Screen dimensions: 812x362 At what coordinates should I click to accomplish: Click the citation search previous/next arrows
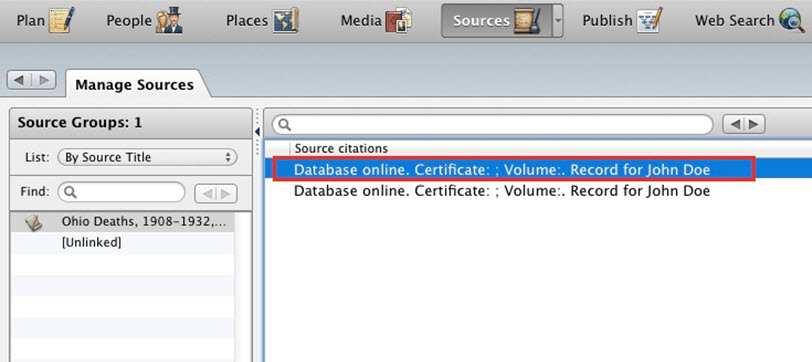coord(744,124)
